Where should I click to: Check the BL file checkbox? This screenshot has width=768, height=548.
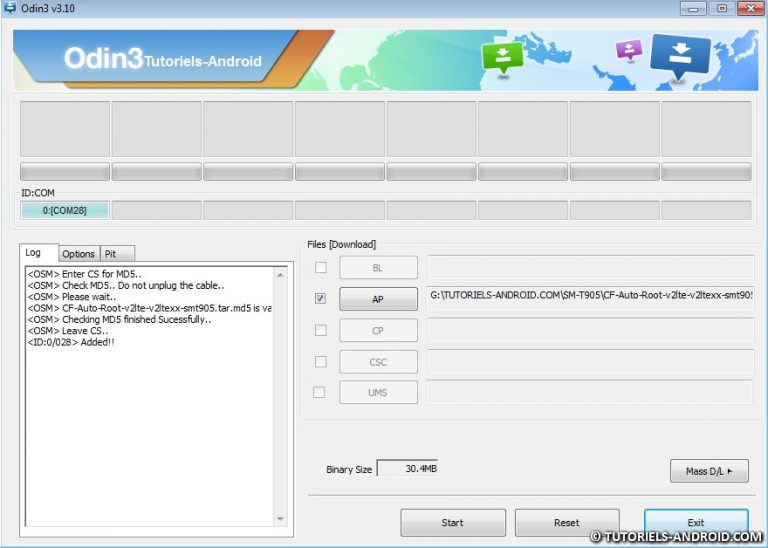320,267
